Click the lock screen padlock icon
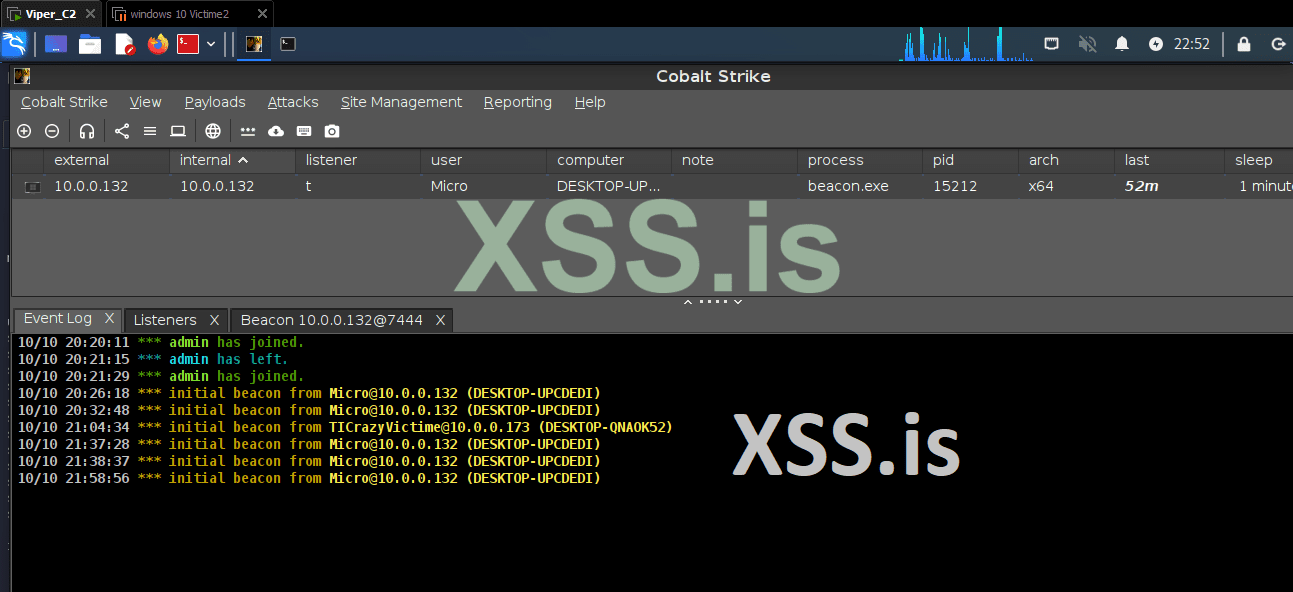The width and height of the screenshot is (1293, 592). pos(1244,44)
